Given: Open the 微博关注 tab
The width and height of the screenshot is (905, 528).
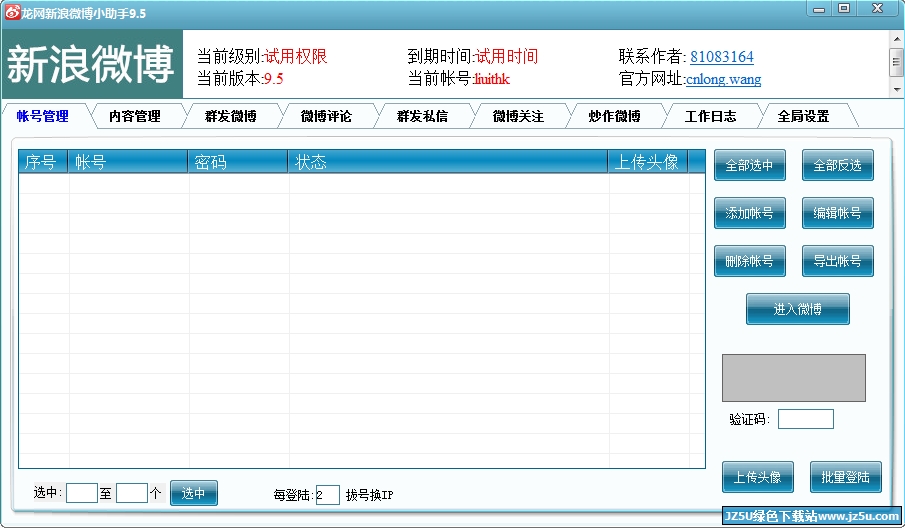Looking at the screenshot, I should pyautogui.click(x=518, y=116).
